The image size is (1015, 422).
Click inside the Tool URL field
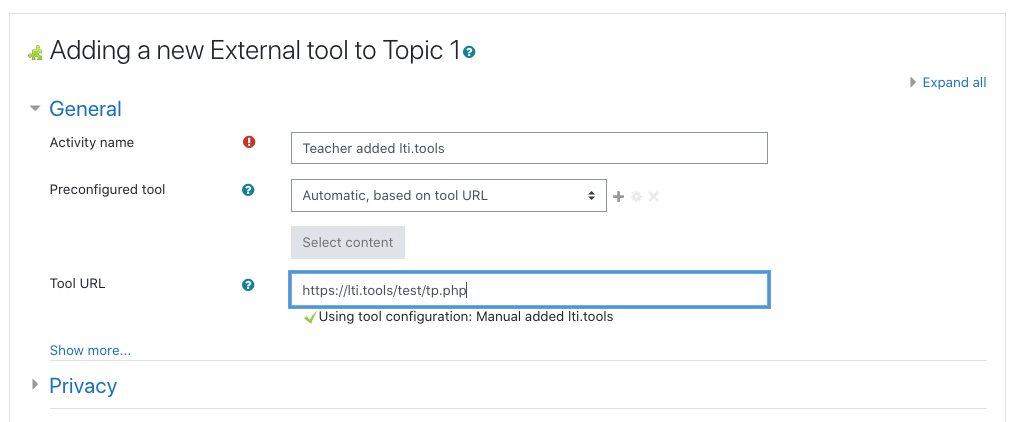click(x=530, y=290)
